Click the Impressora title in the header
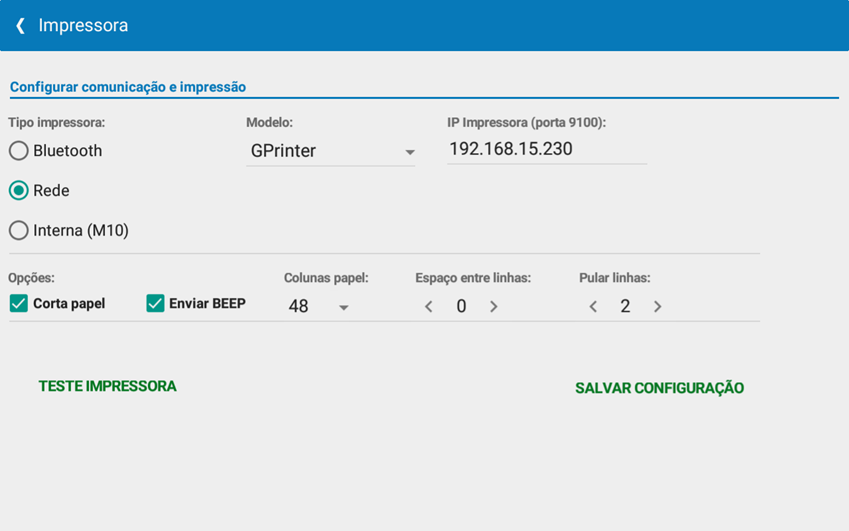The image size is (849, 531). point(83,26)
